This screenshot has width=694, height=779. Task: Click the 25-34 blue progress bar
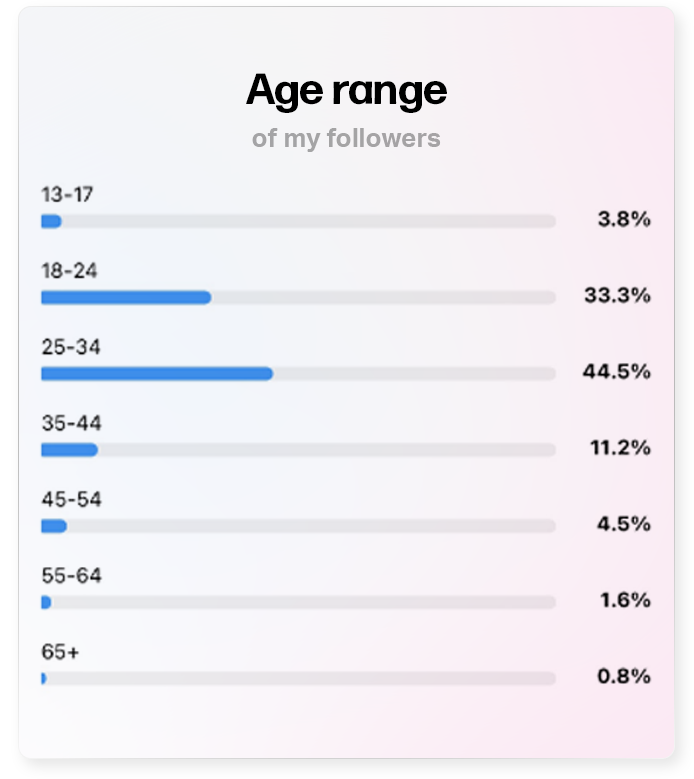(x=157, y=374)
